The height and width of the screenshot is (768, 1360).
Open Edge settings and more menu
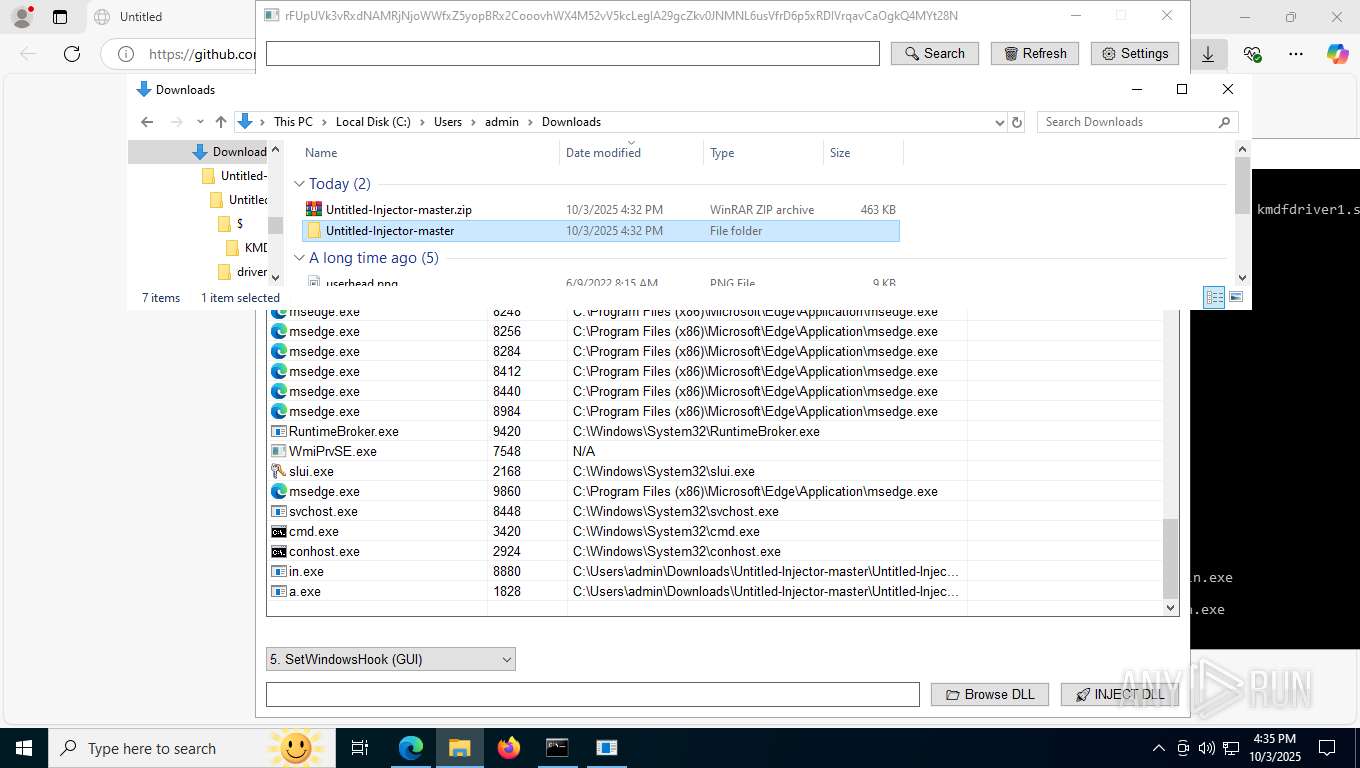tap(1296, 54)
